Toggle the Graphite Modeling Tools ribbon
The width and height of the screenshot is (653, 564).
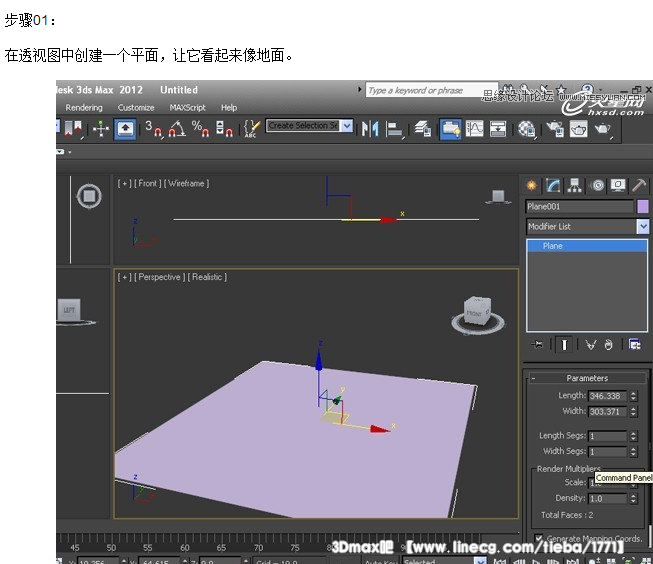pyautogui.click(x=450, y=129)
